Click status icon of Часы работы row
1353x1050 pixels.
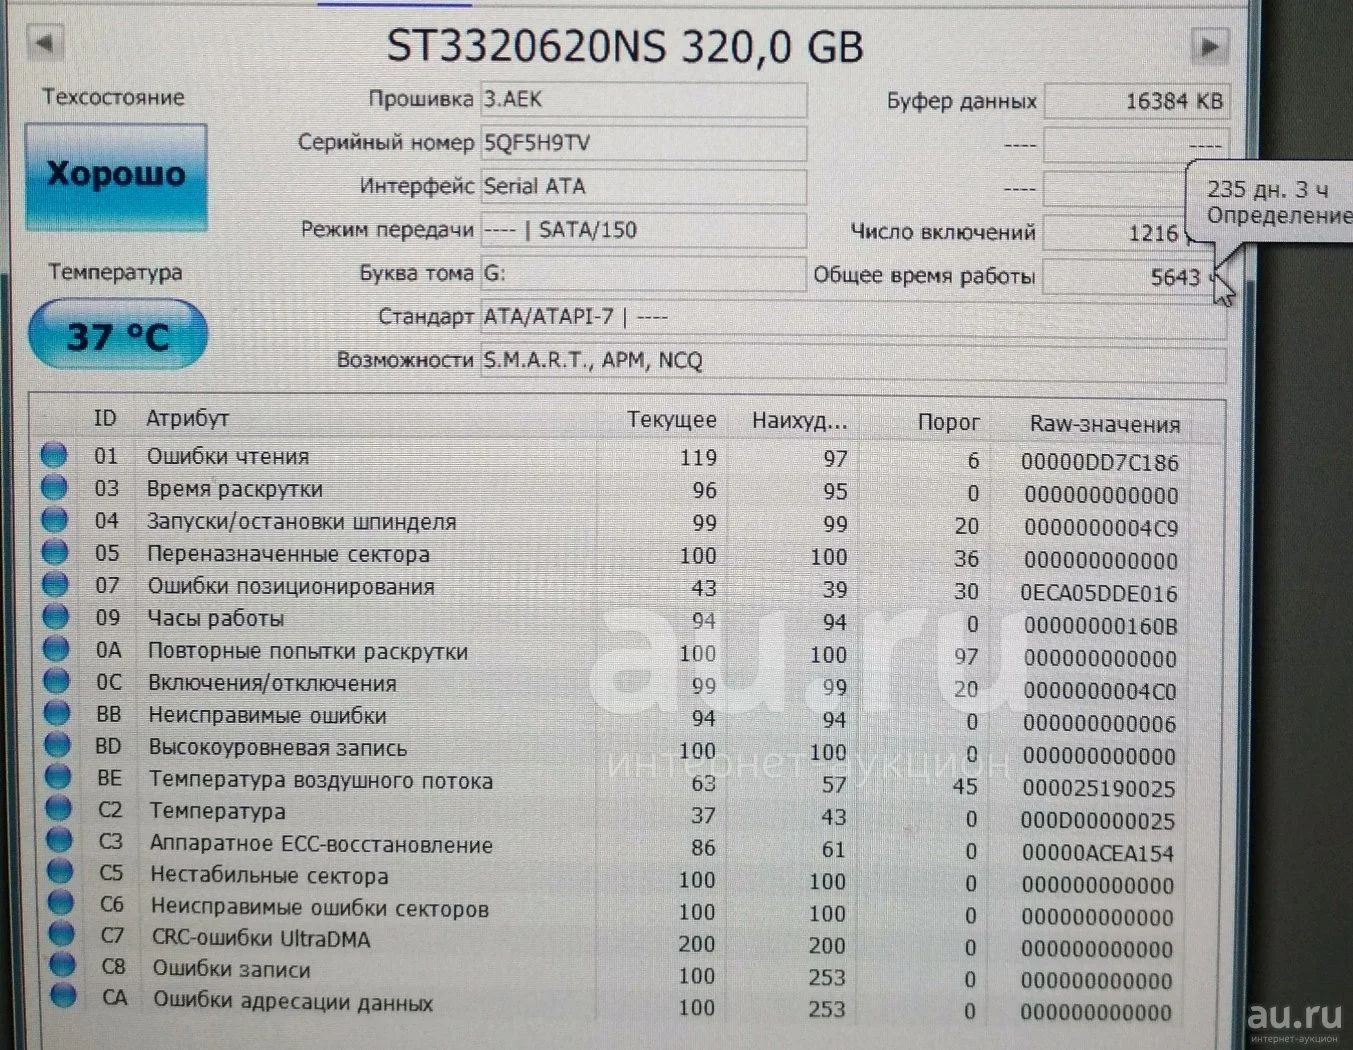56,617
